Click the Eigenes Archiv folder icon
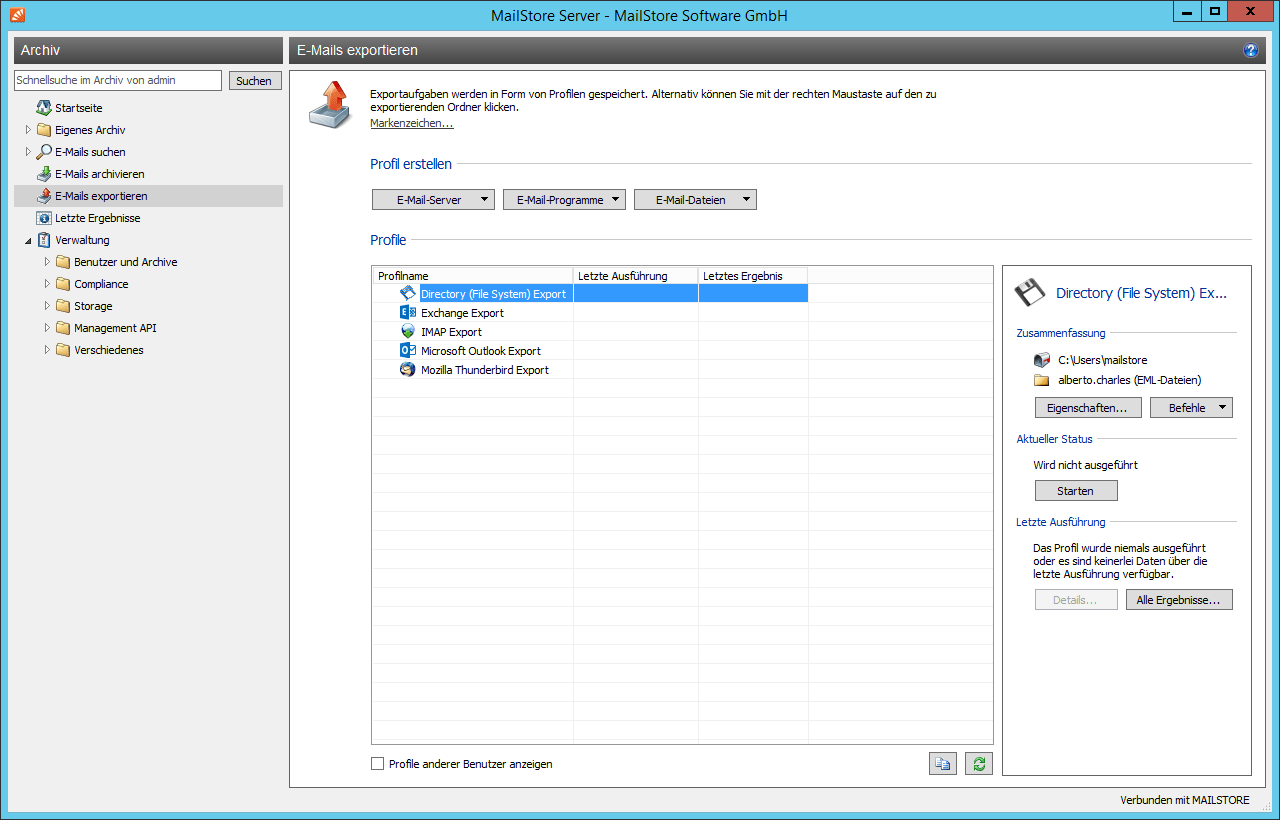 point(44,130)
